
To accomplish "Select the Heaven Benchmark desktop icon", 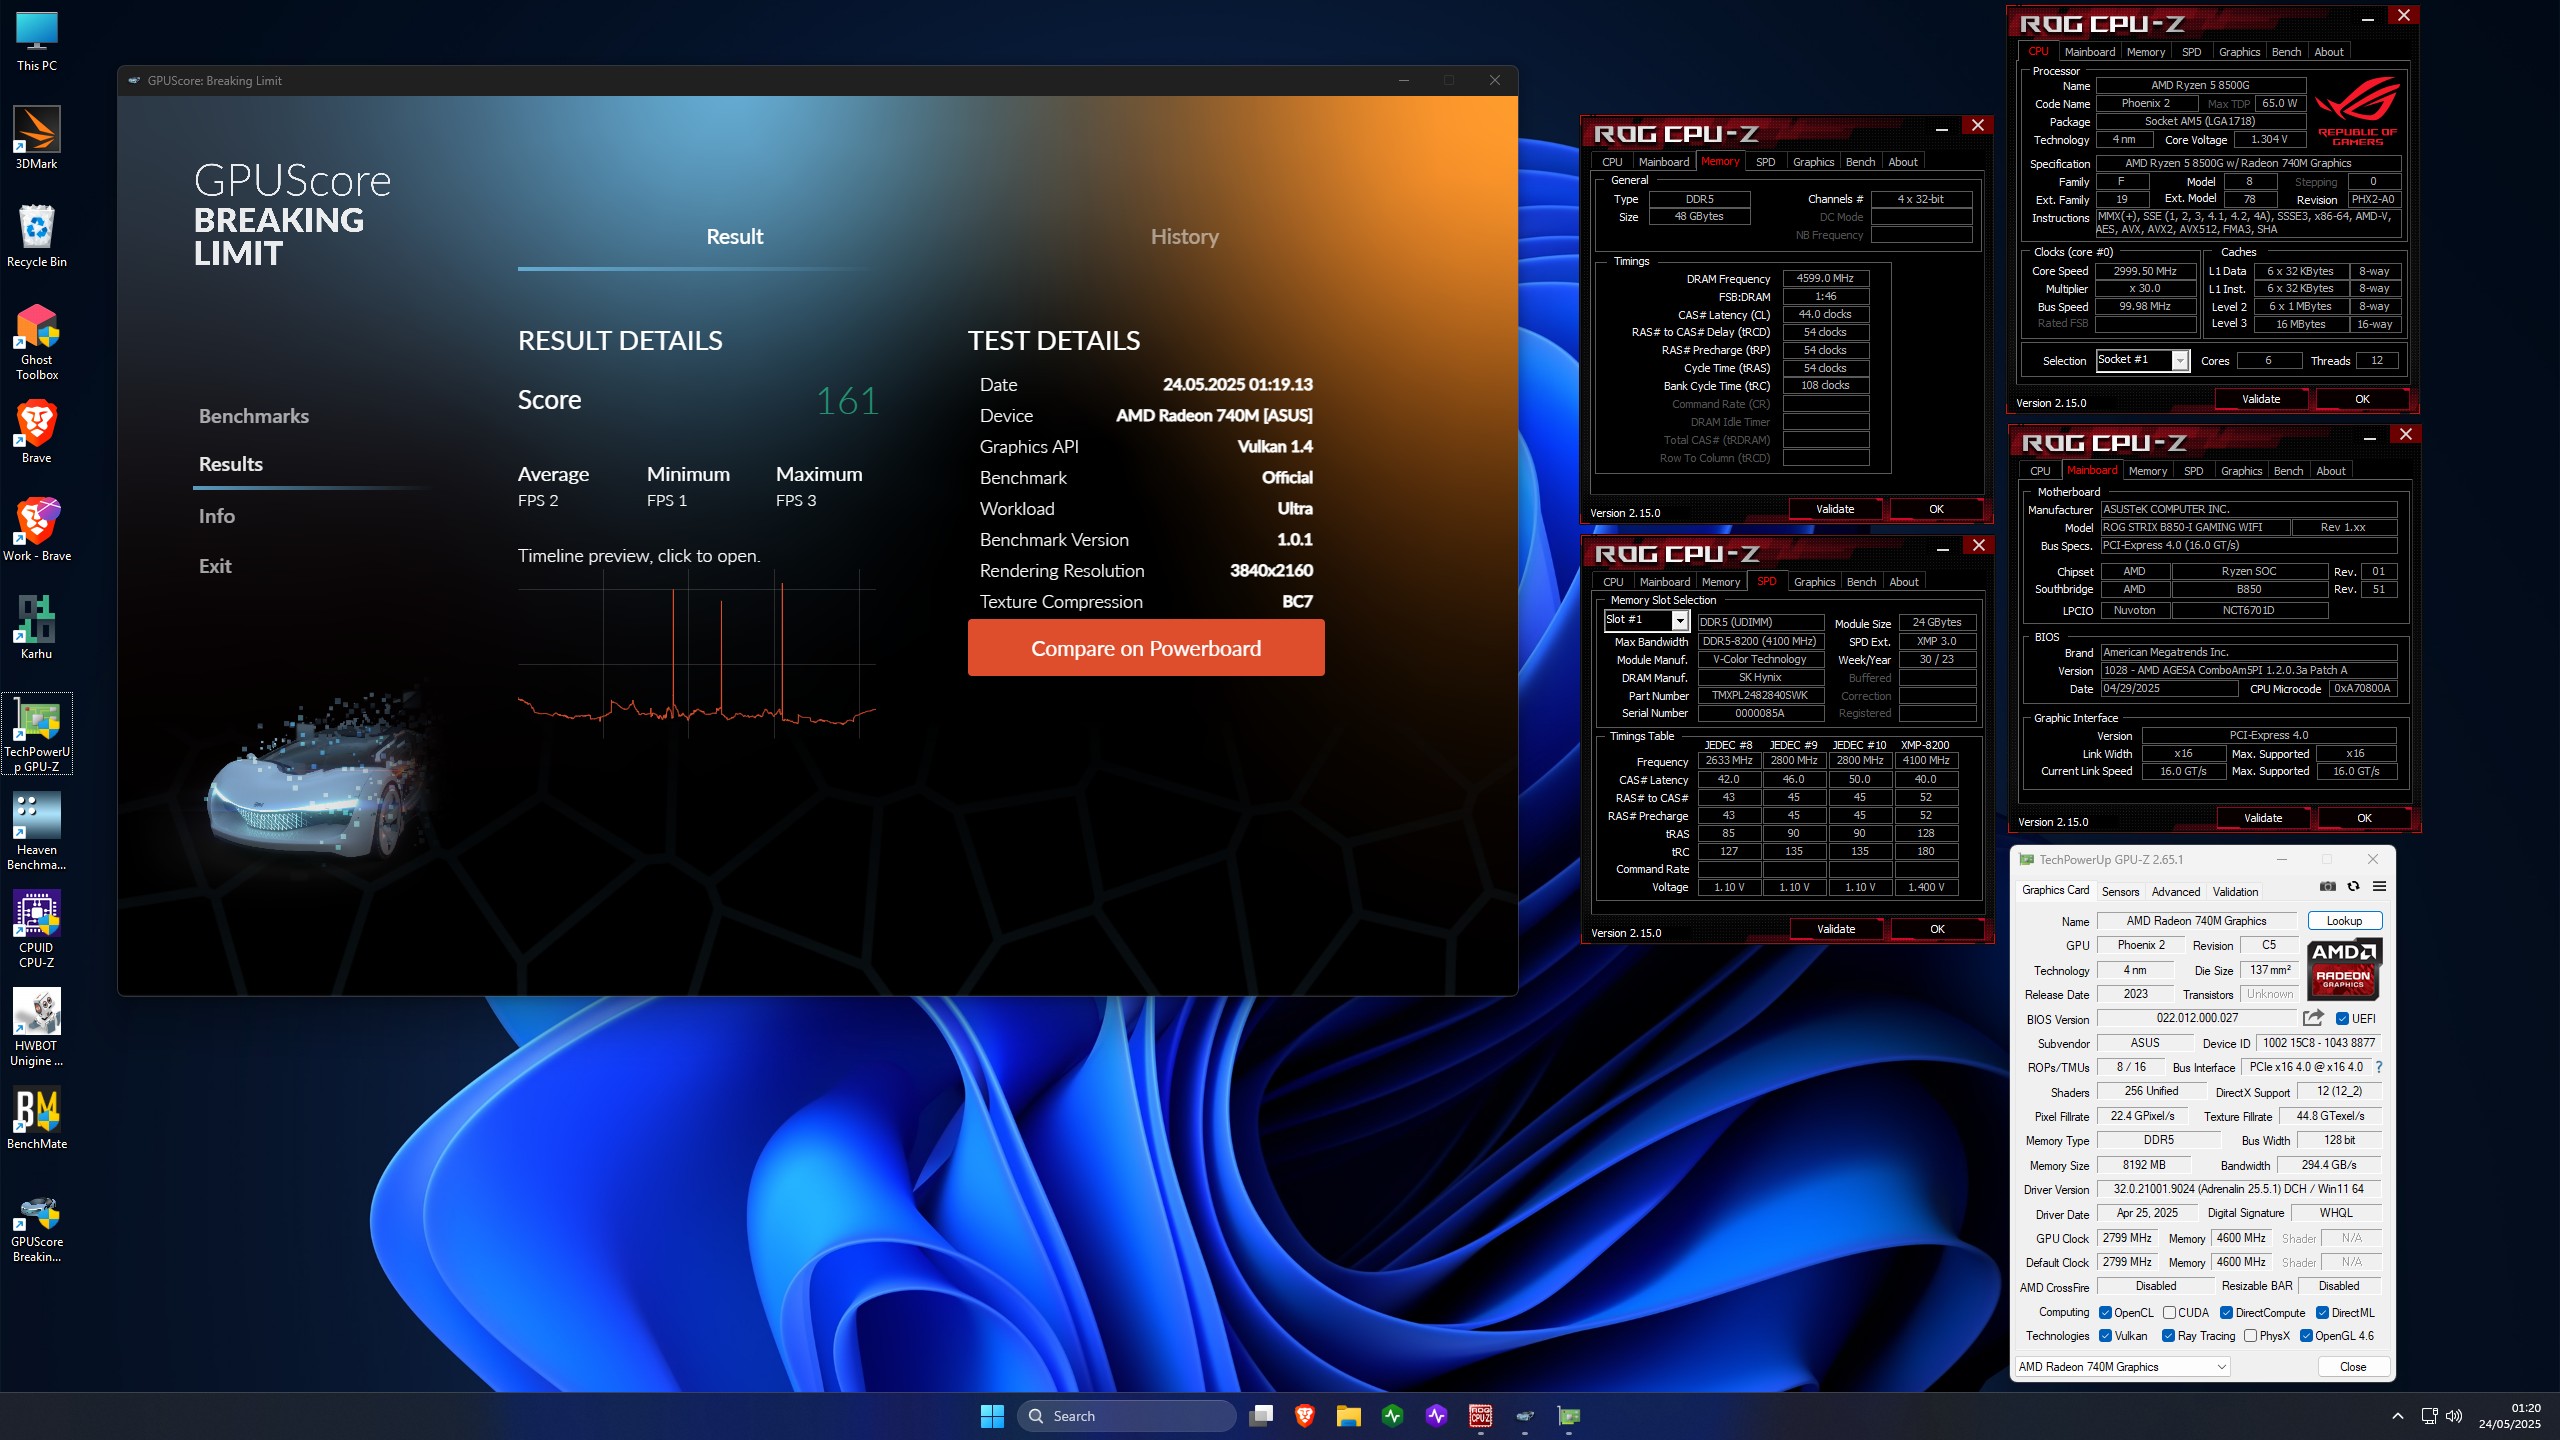I will [37, 832].
